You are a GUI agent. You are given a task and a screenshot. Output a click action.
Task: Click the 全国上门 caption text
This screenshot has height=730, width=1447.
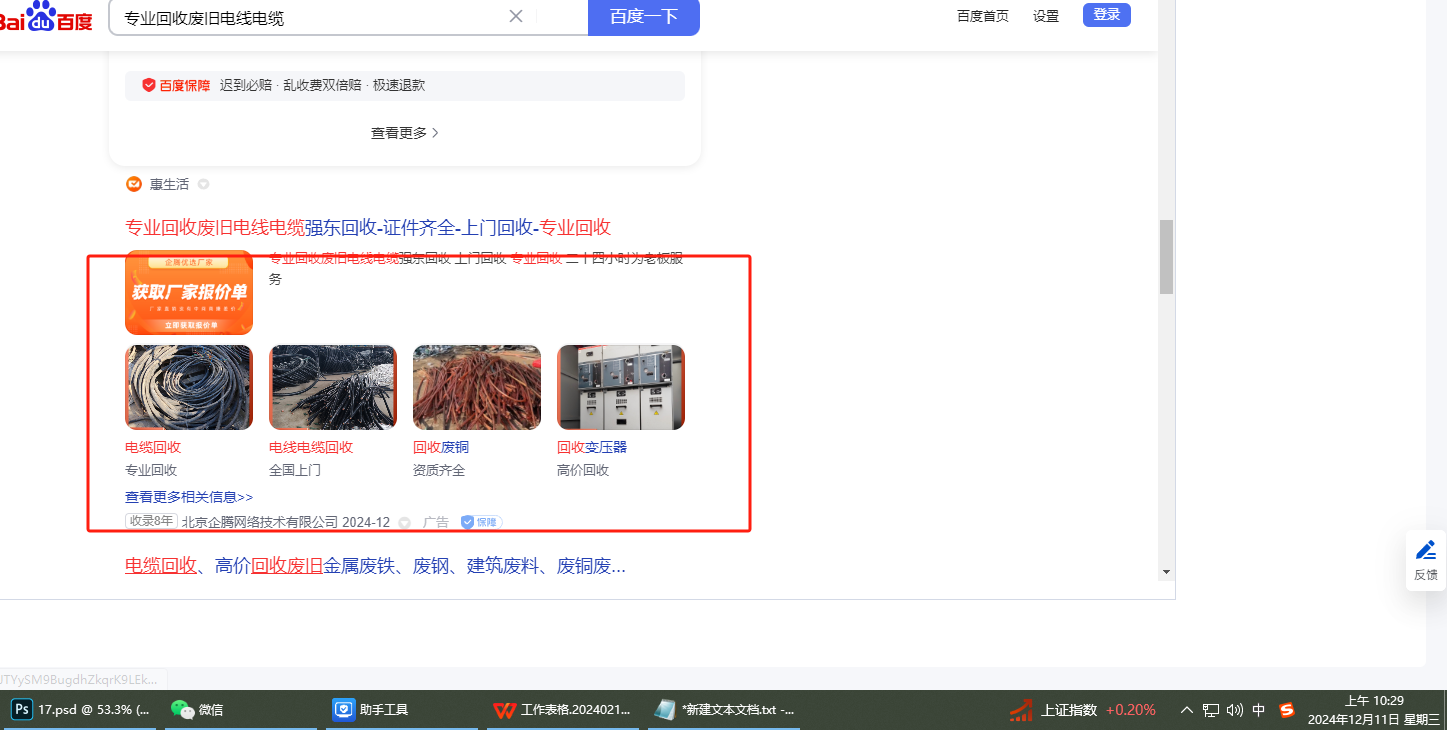[x=295, y=470]
